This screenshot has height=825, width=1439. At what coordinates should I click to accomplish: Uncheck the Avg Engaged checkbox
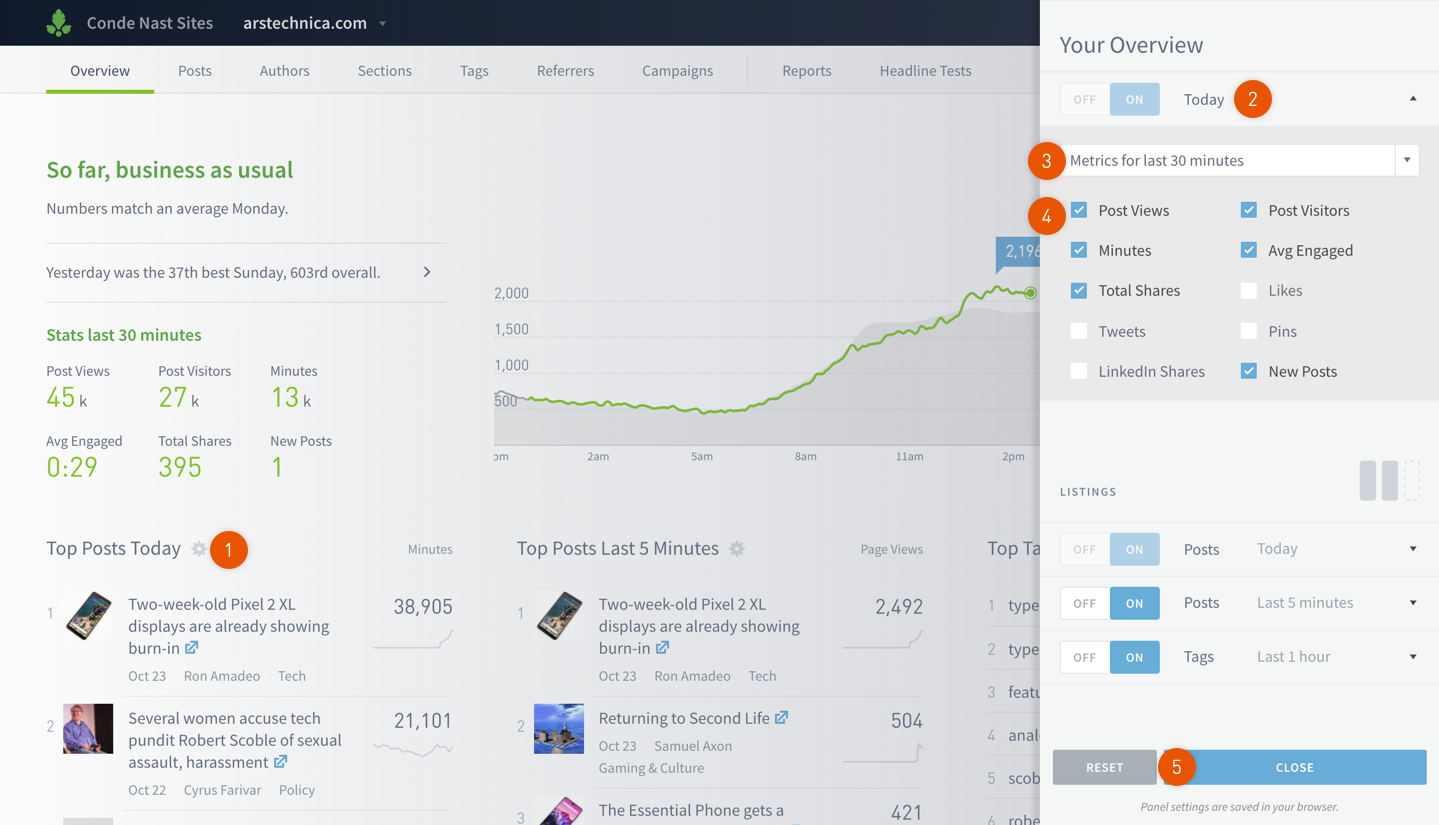pos(1249,250)
